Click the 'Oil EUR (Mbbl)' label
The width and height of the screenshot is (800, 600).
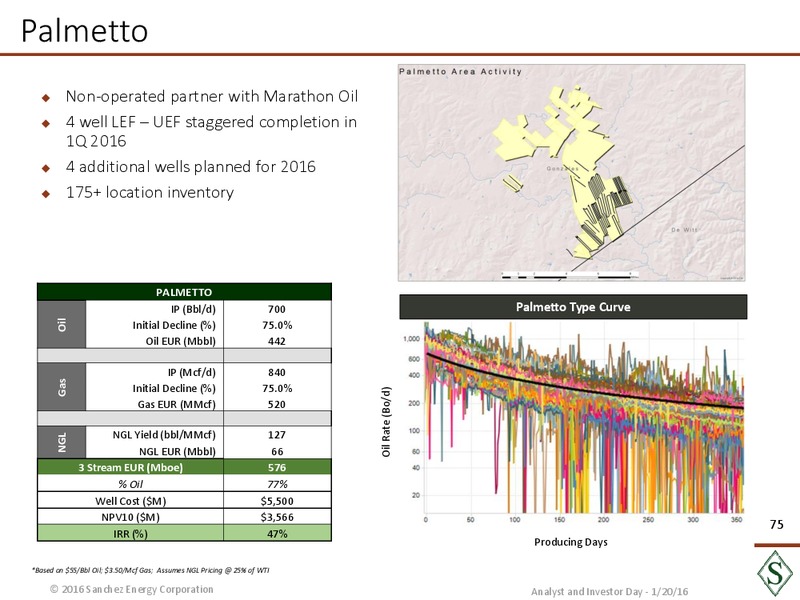[181, 341]
